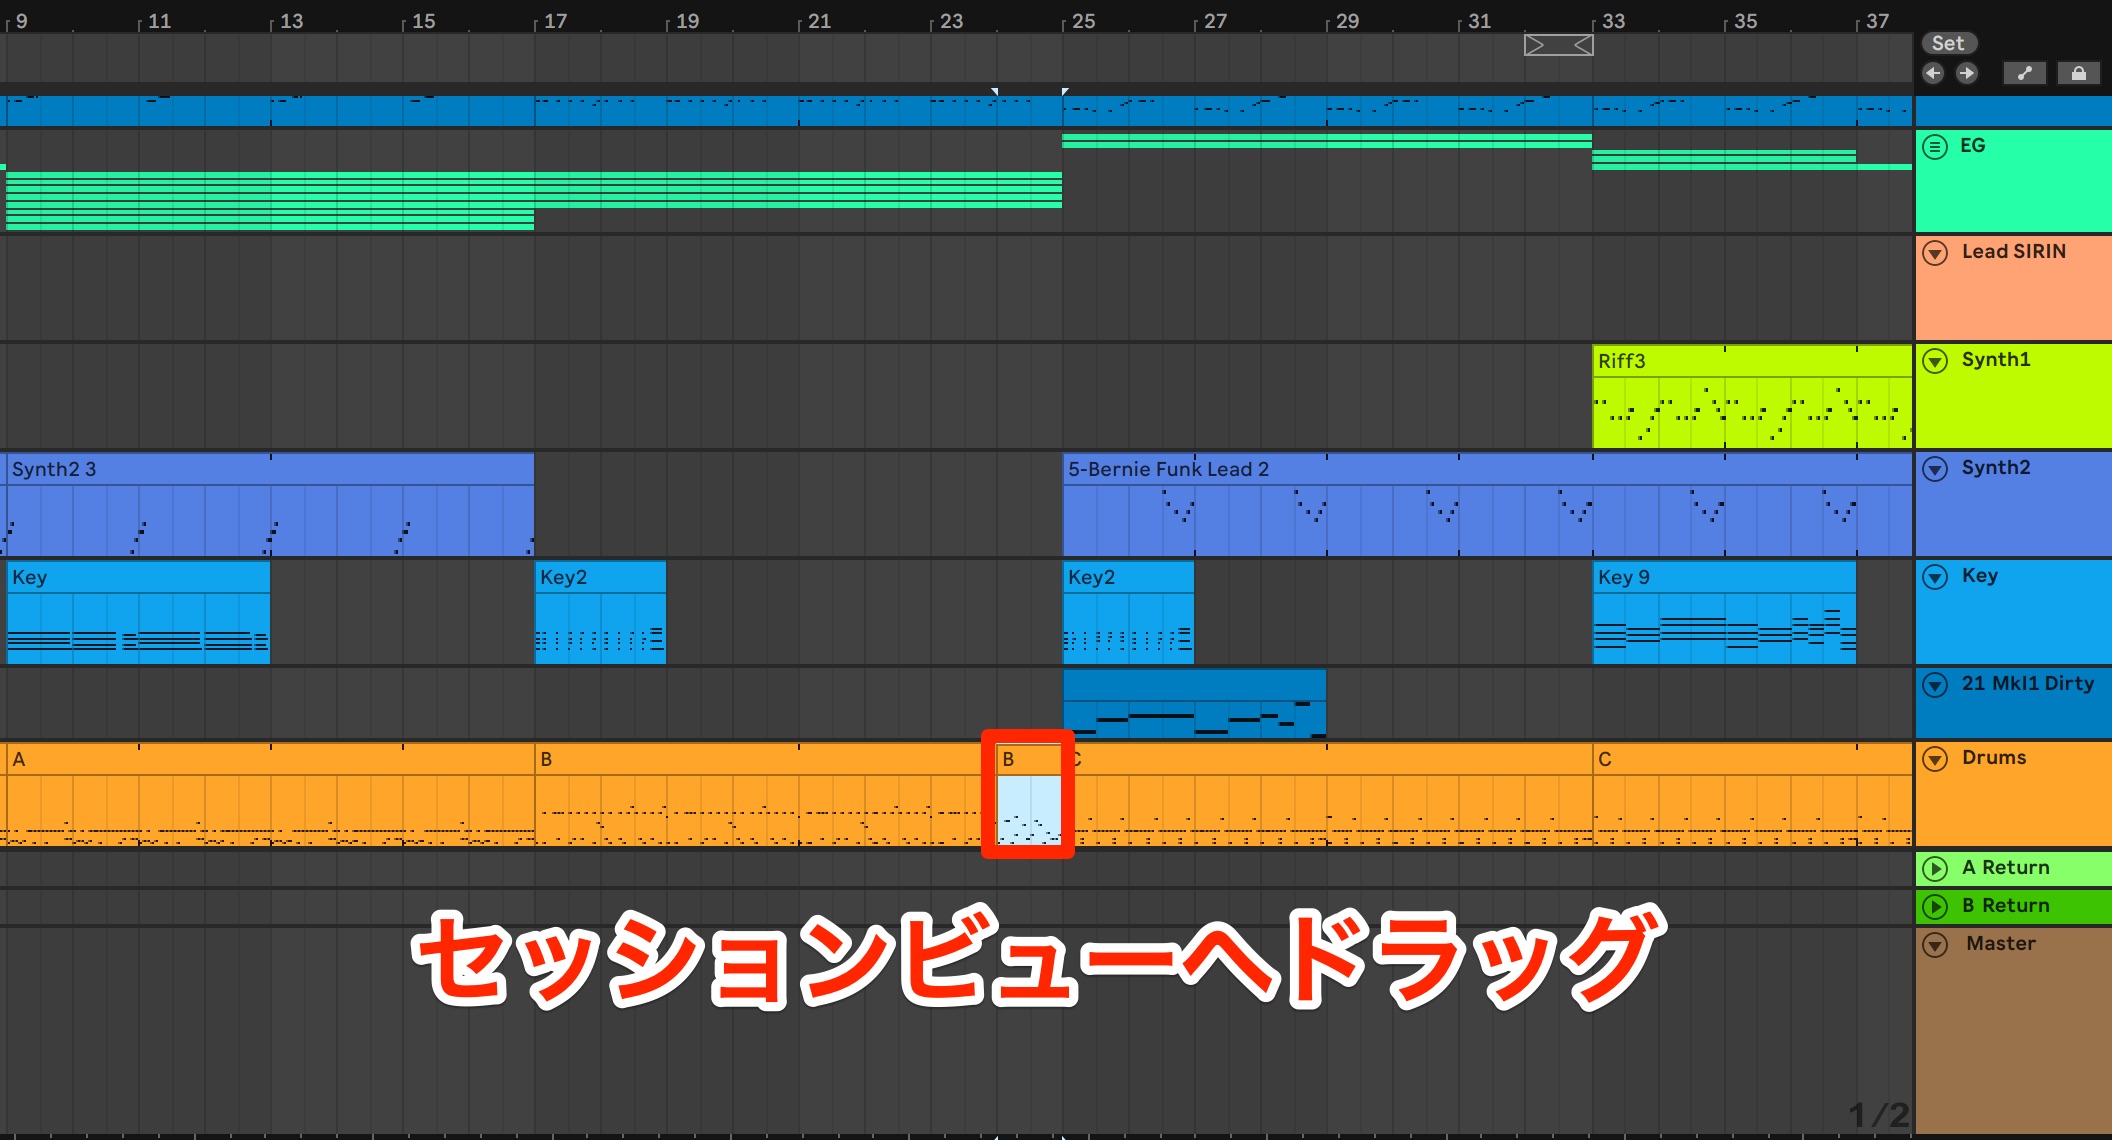Click bar 11 in the beat ruler

click(x=159, y=21)
